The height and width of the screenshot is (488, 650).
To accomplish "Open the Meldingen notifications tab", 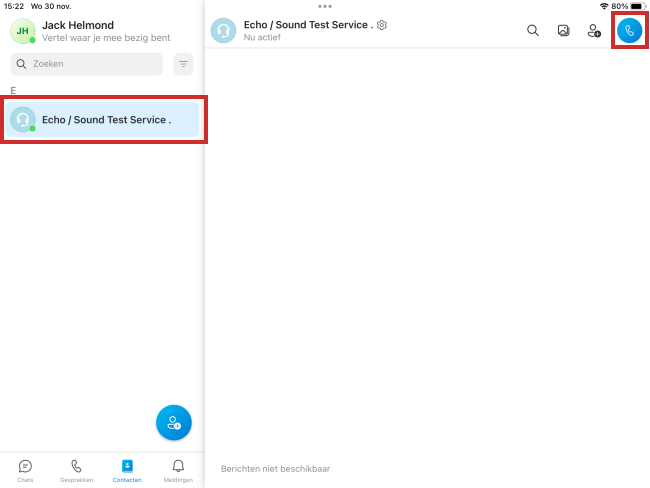I will click(178, 471).
